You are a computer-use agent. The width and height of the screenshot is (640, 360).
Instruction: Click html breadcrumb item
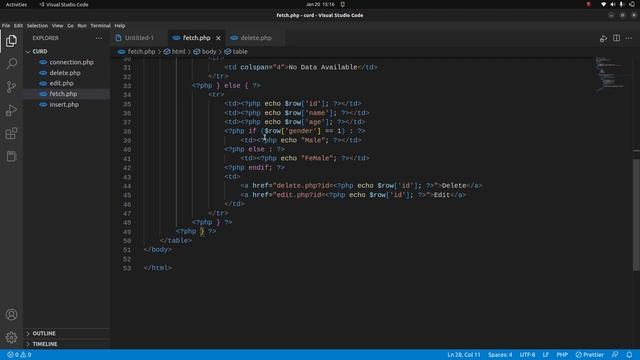point(175,52)
